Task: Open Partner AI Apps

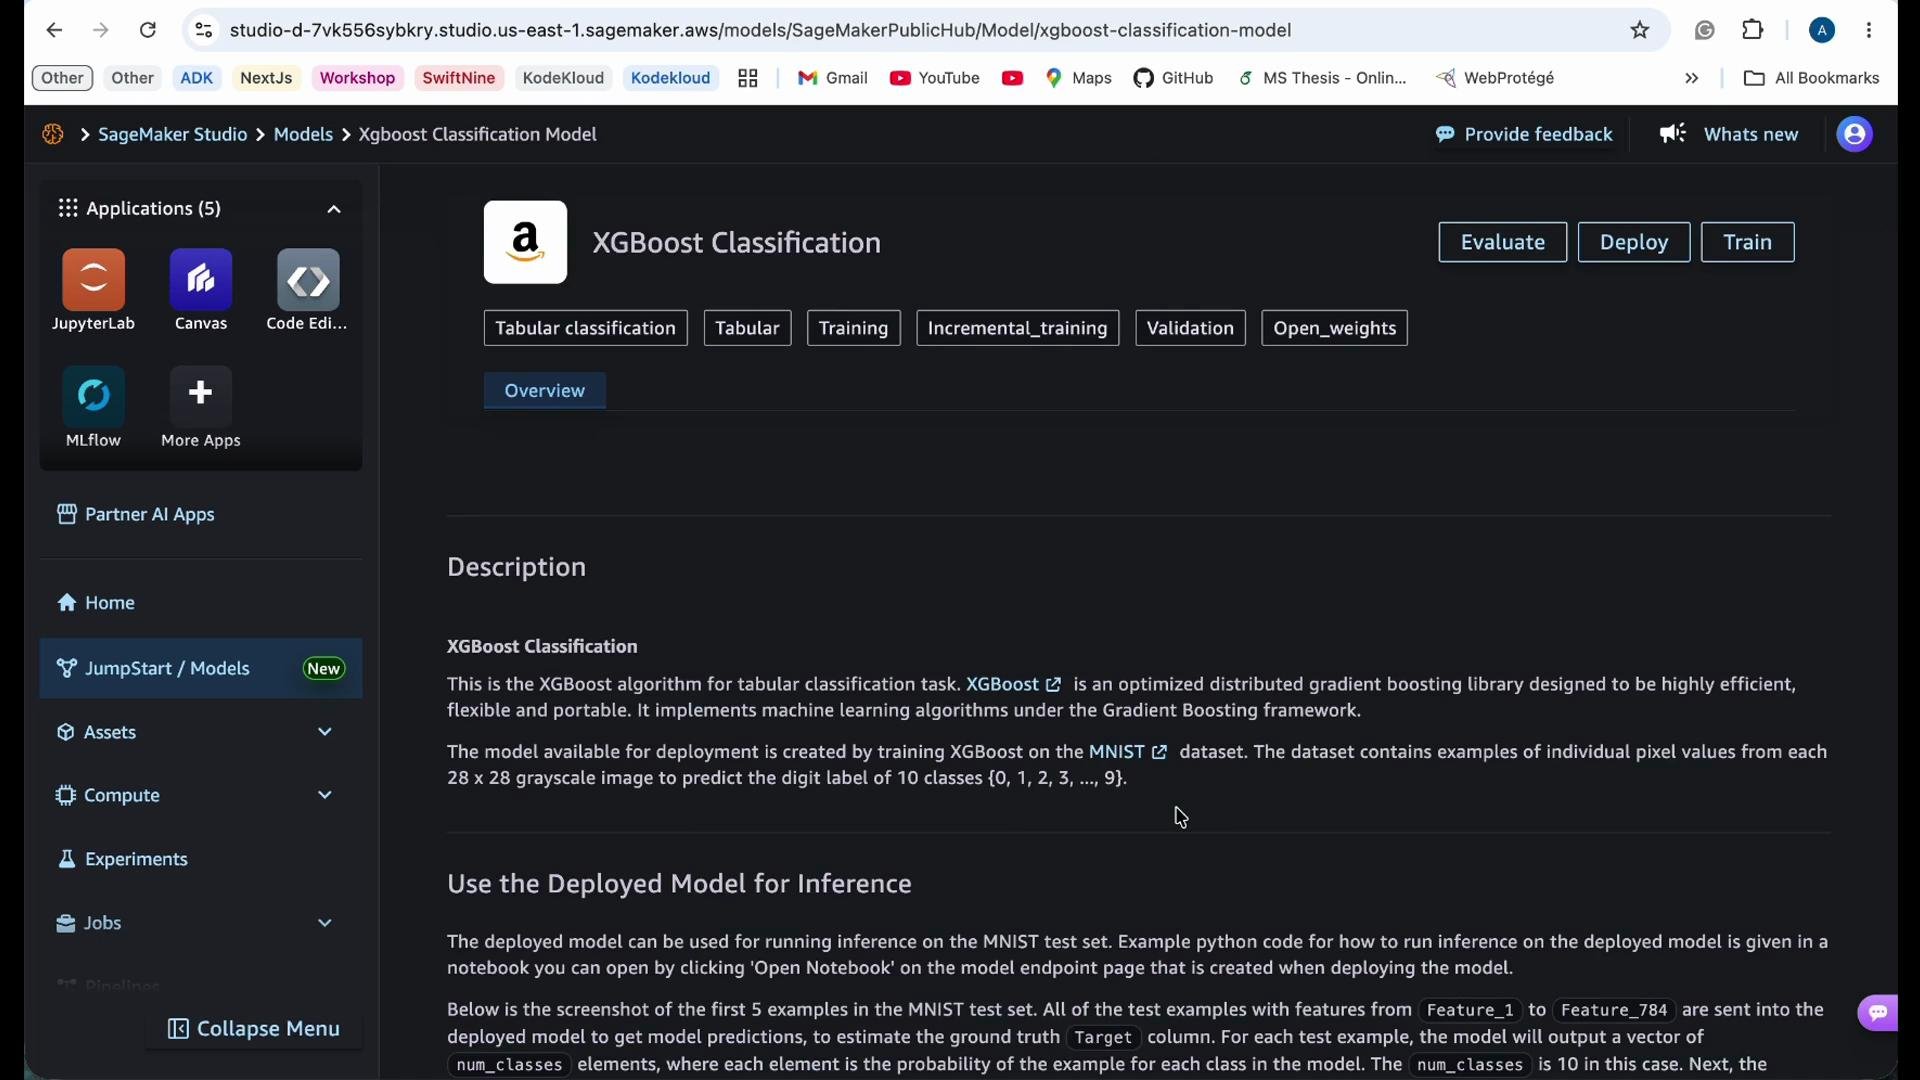Action: [x=135, y=514]
